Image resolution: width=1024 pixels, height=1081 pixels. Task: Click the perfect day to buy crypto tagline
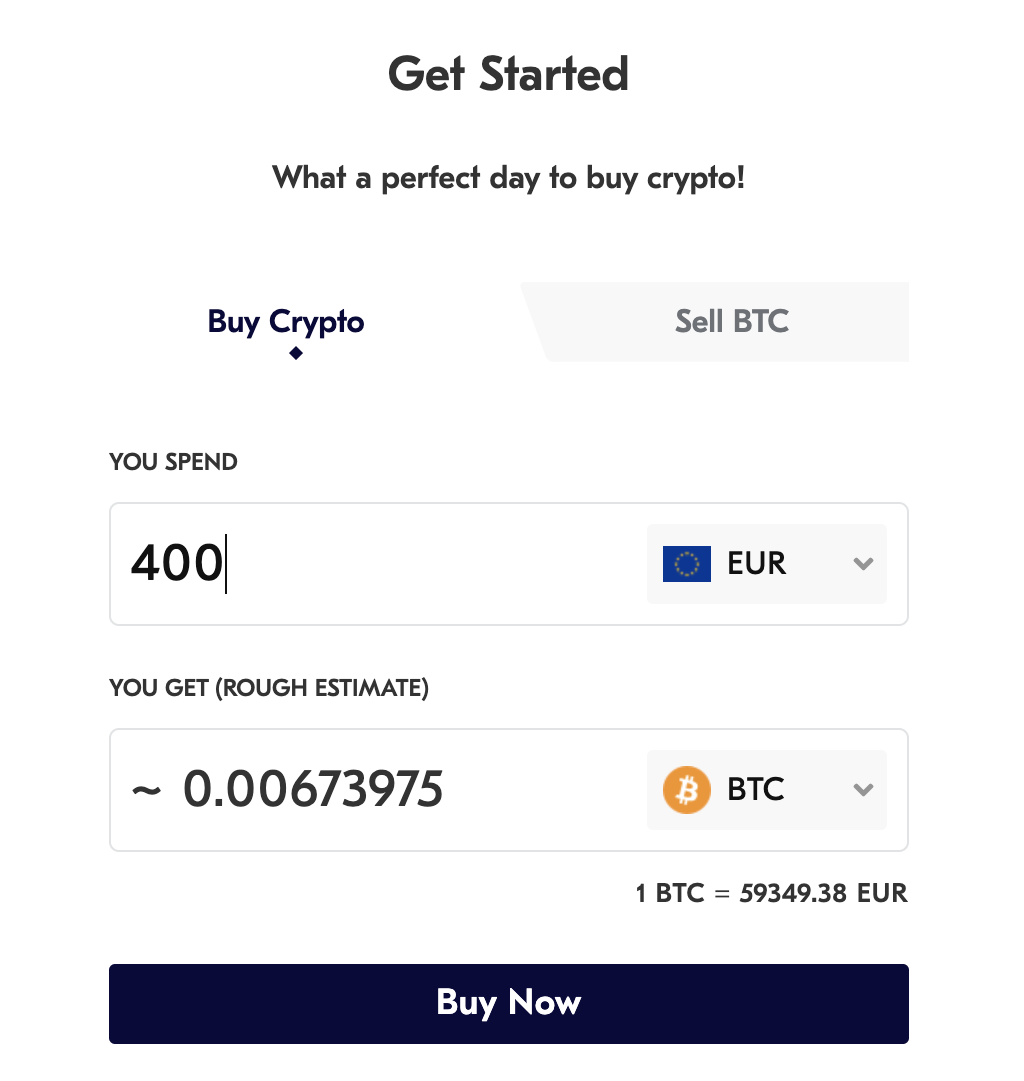click(508, 179)
